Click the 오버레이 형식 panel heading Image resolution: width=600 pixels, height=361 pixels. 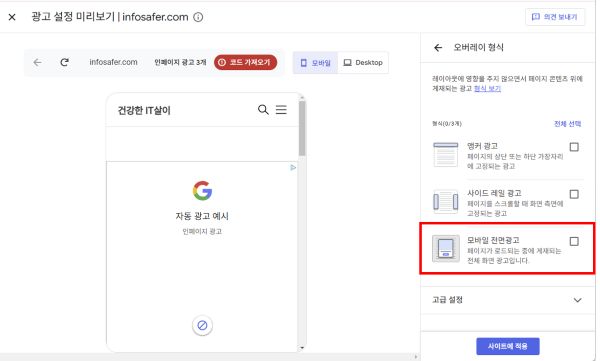pos(478,47)
